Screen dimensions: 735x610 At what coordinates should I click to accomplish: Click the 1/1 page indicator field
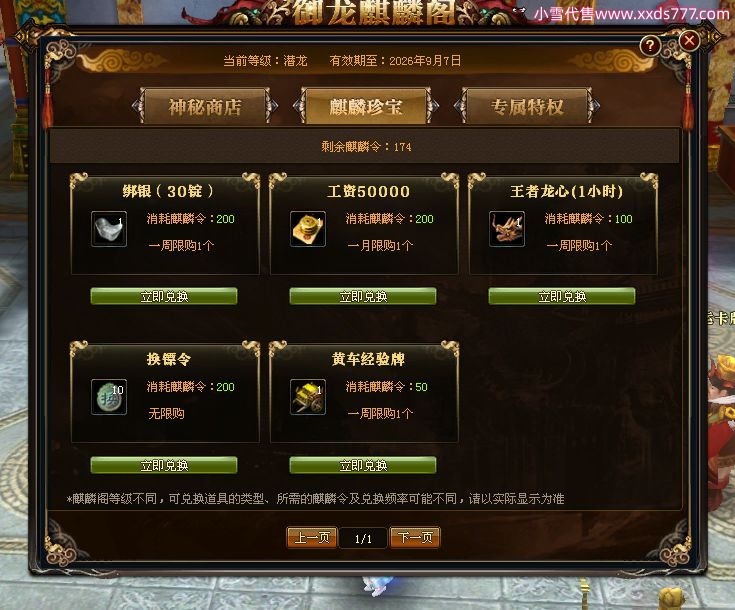[x=363, y=538]
